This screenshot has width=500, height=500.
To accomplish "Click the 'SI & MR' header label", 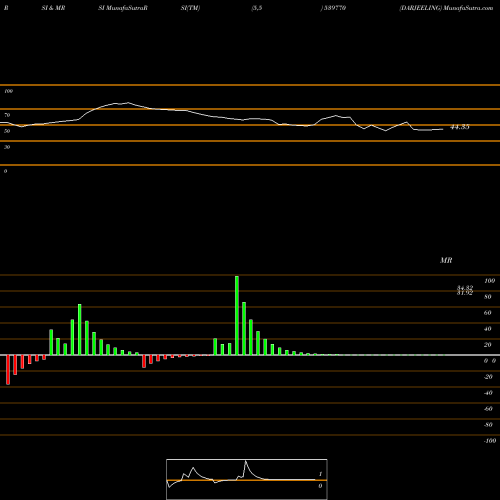I will tap(53, 8).
